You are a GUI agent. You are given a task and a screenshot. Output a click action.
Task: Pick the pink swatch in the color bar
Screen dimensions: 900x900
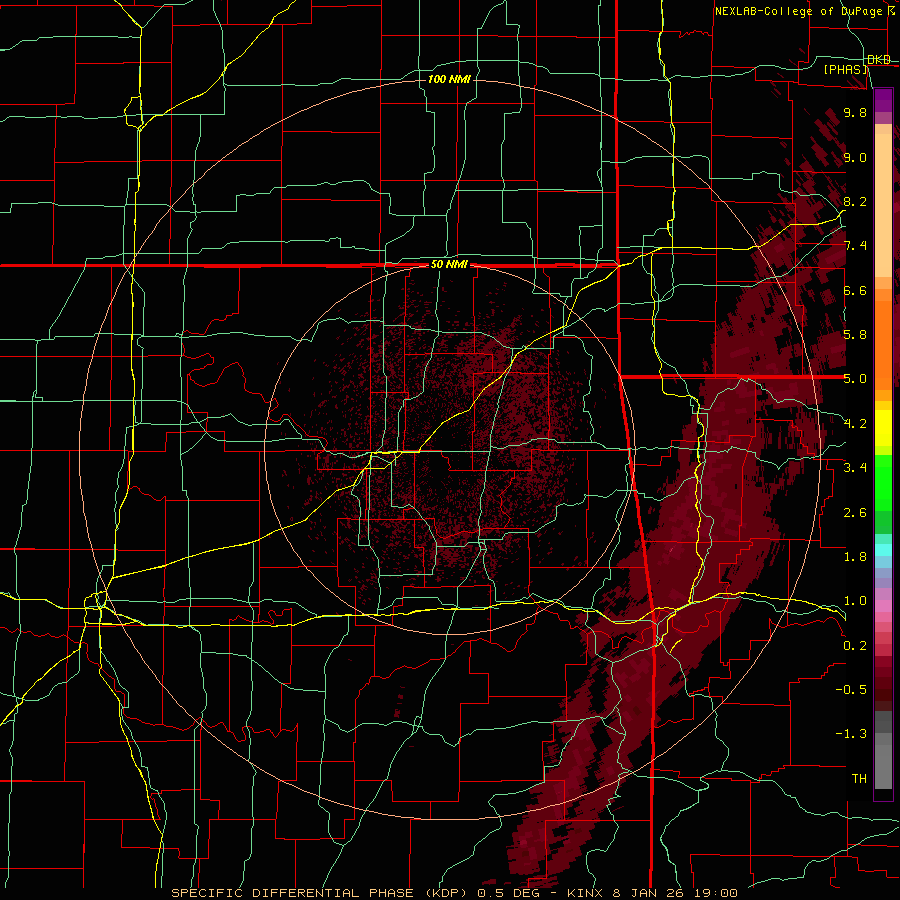[883, 606]
